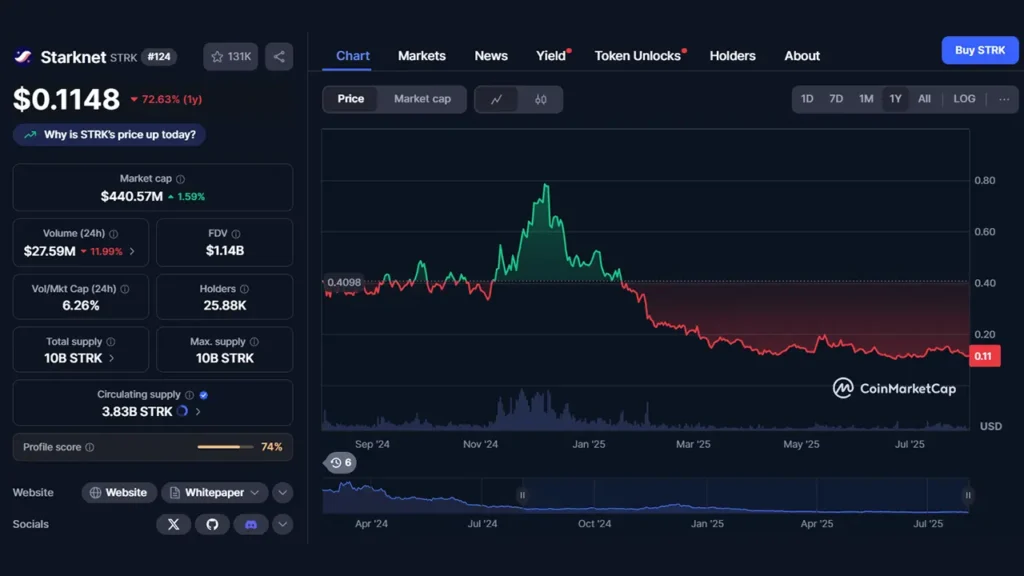Screen dimensions: 1024x576
Task: Click the Buy STRK button
Action: pyautogui.click(x=980, y=50)
